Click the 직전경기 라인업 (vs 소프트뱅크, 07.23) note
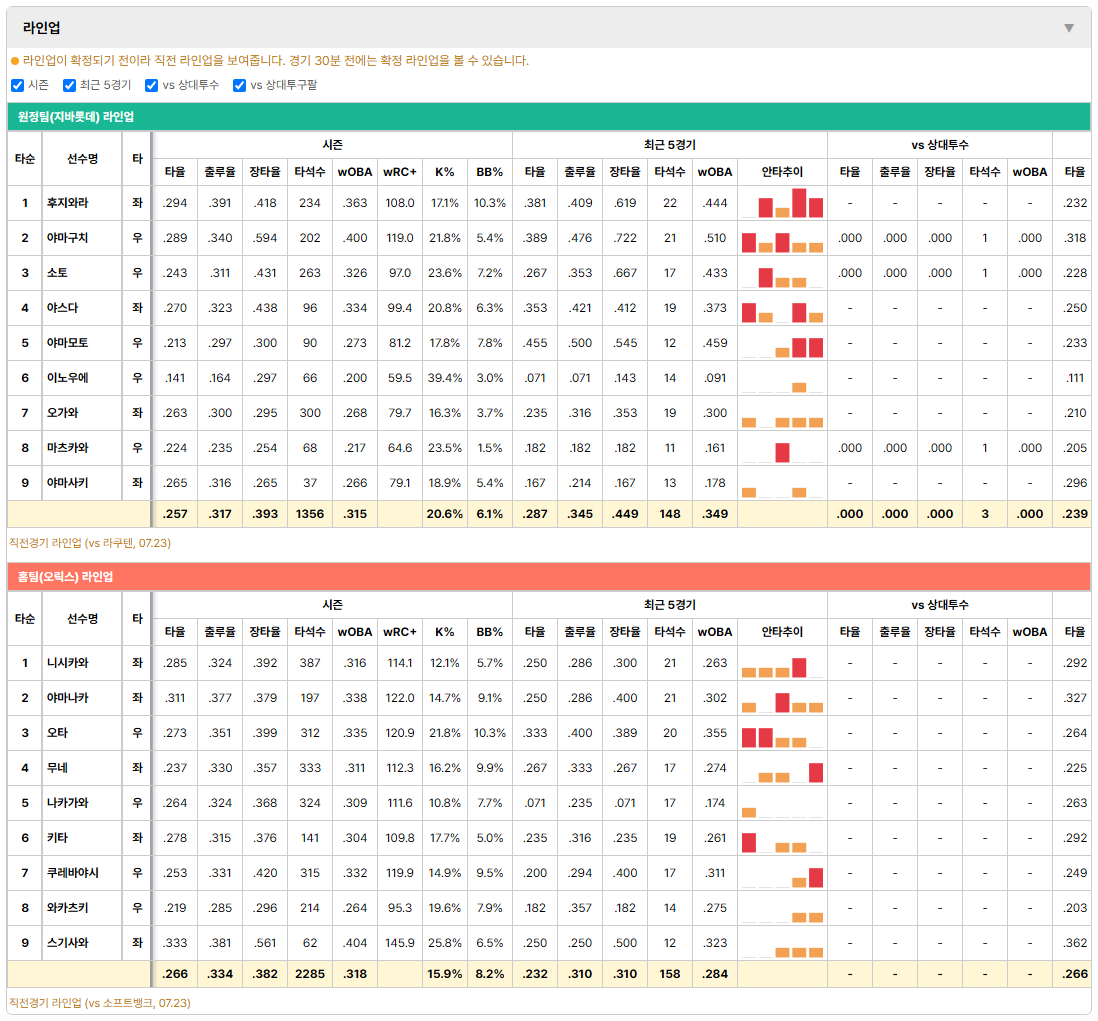 pyautogui.click(x=99, y=1003)
